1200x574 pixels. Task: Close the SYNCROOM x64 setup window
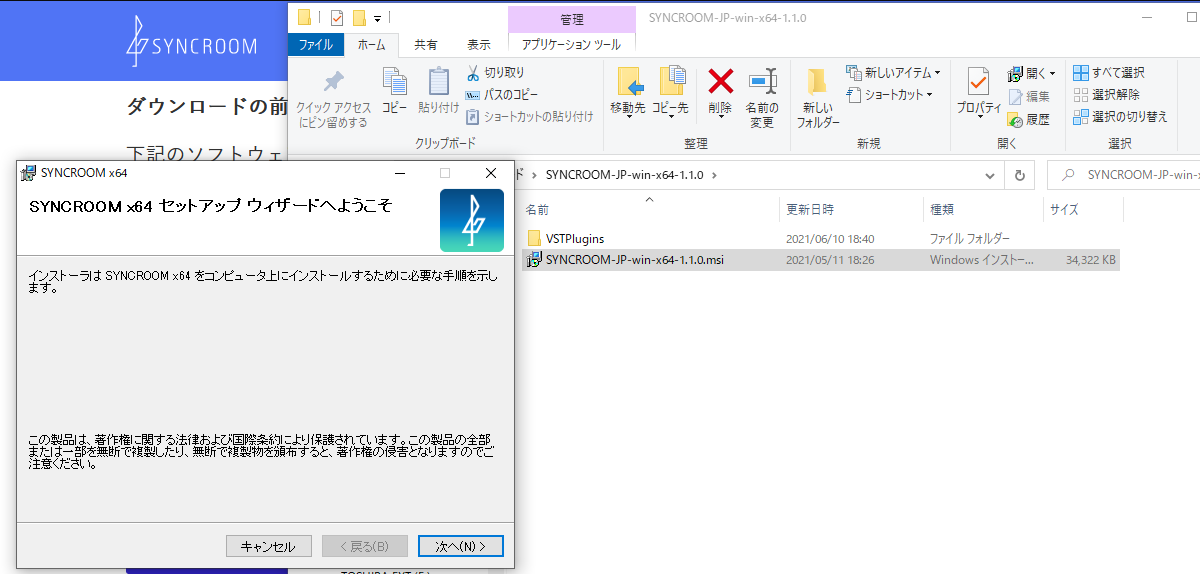point(490,173)
